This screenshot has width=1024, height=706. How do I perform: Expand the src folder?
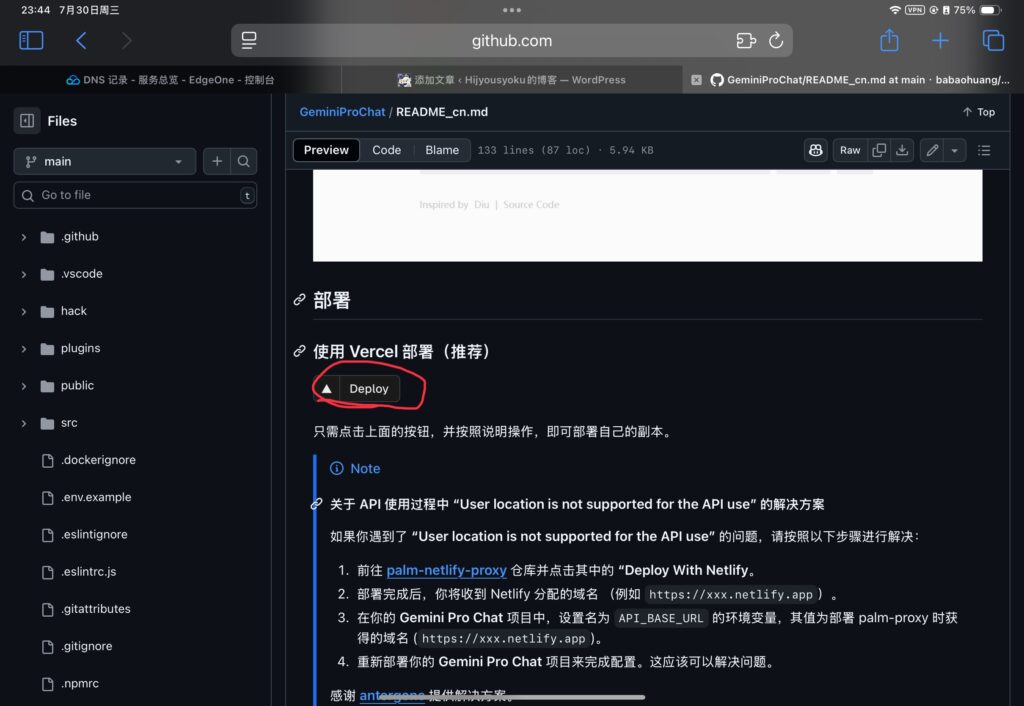click(x=24, y=423)
